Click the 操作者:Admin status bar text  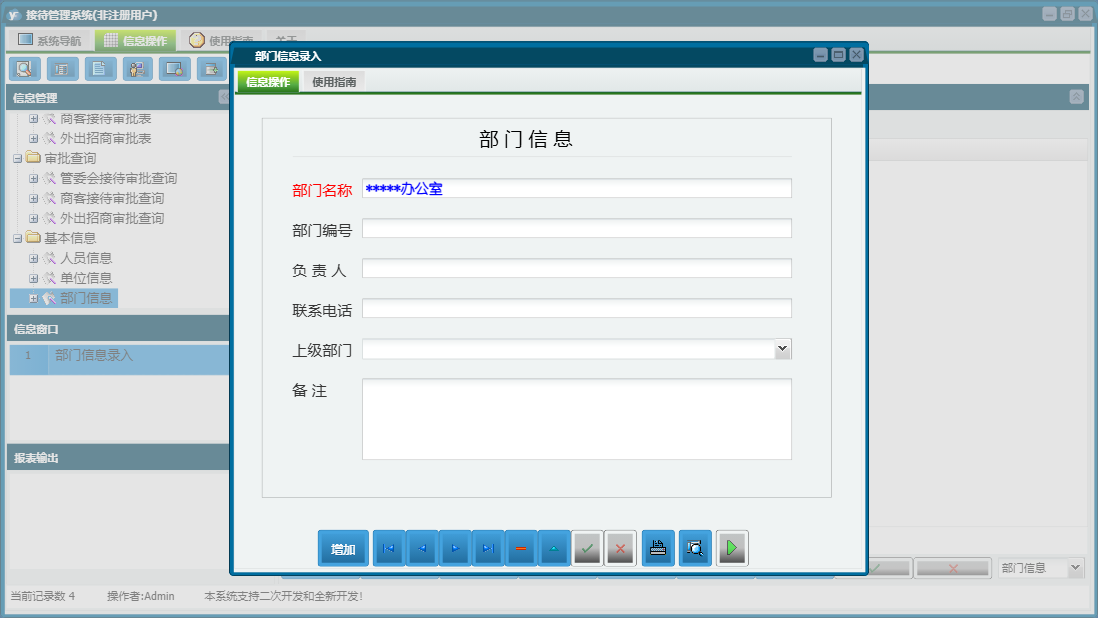[141, 596]
